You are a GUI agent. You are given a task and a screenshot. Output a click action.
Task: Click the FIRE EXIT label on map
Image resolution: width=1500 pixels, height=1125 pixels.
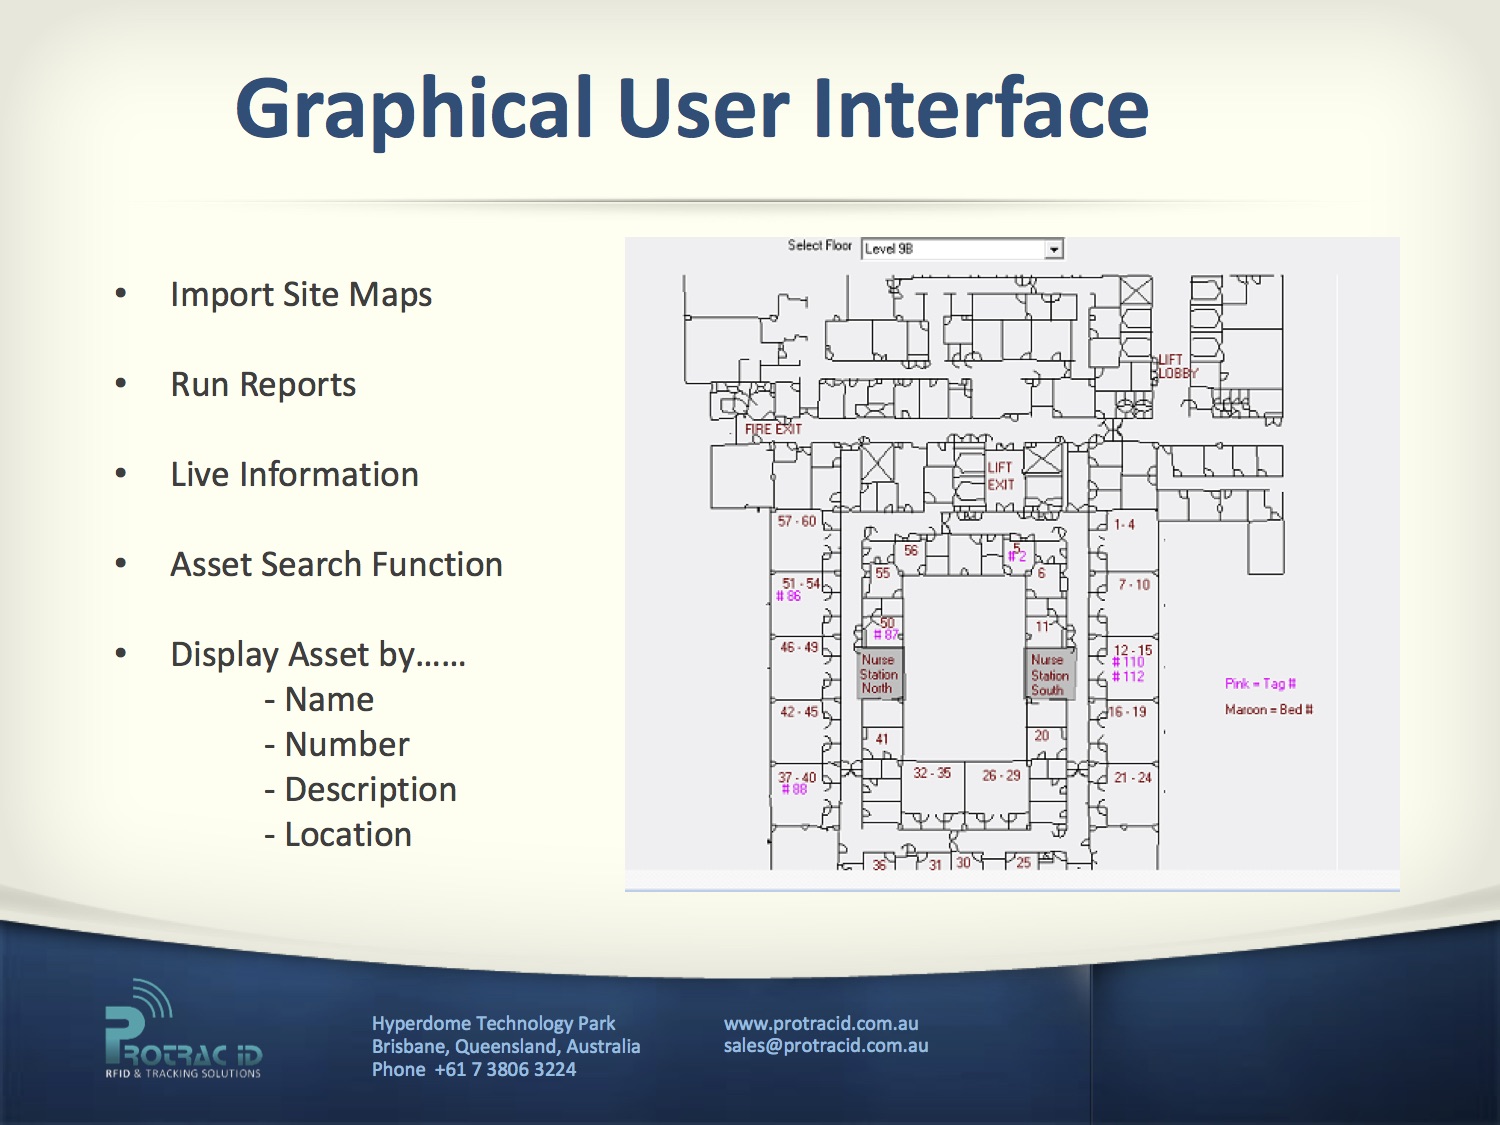(x=773, y=429)
